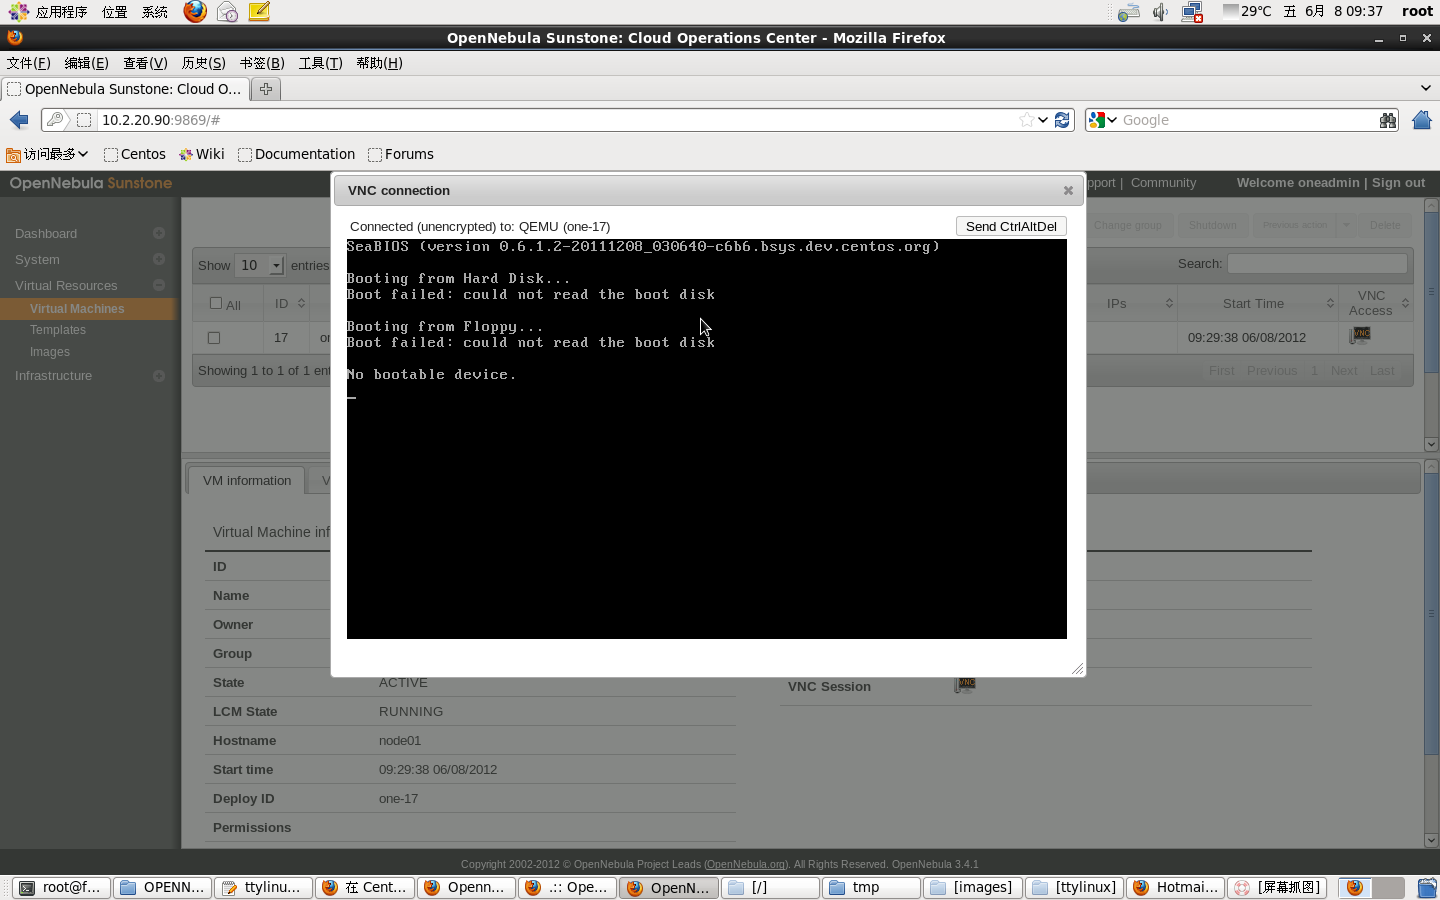Viewport: 1440px width, 900px height.
Task: Open Documentation bookmark
Action: click(x=297, y=154)
